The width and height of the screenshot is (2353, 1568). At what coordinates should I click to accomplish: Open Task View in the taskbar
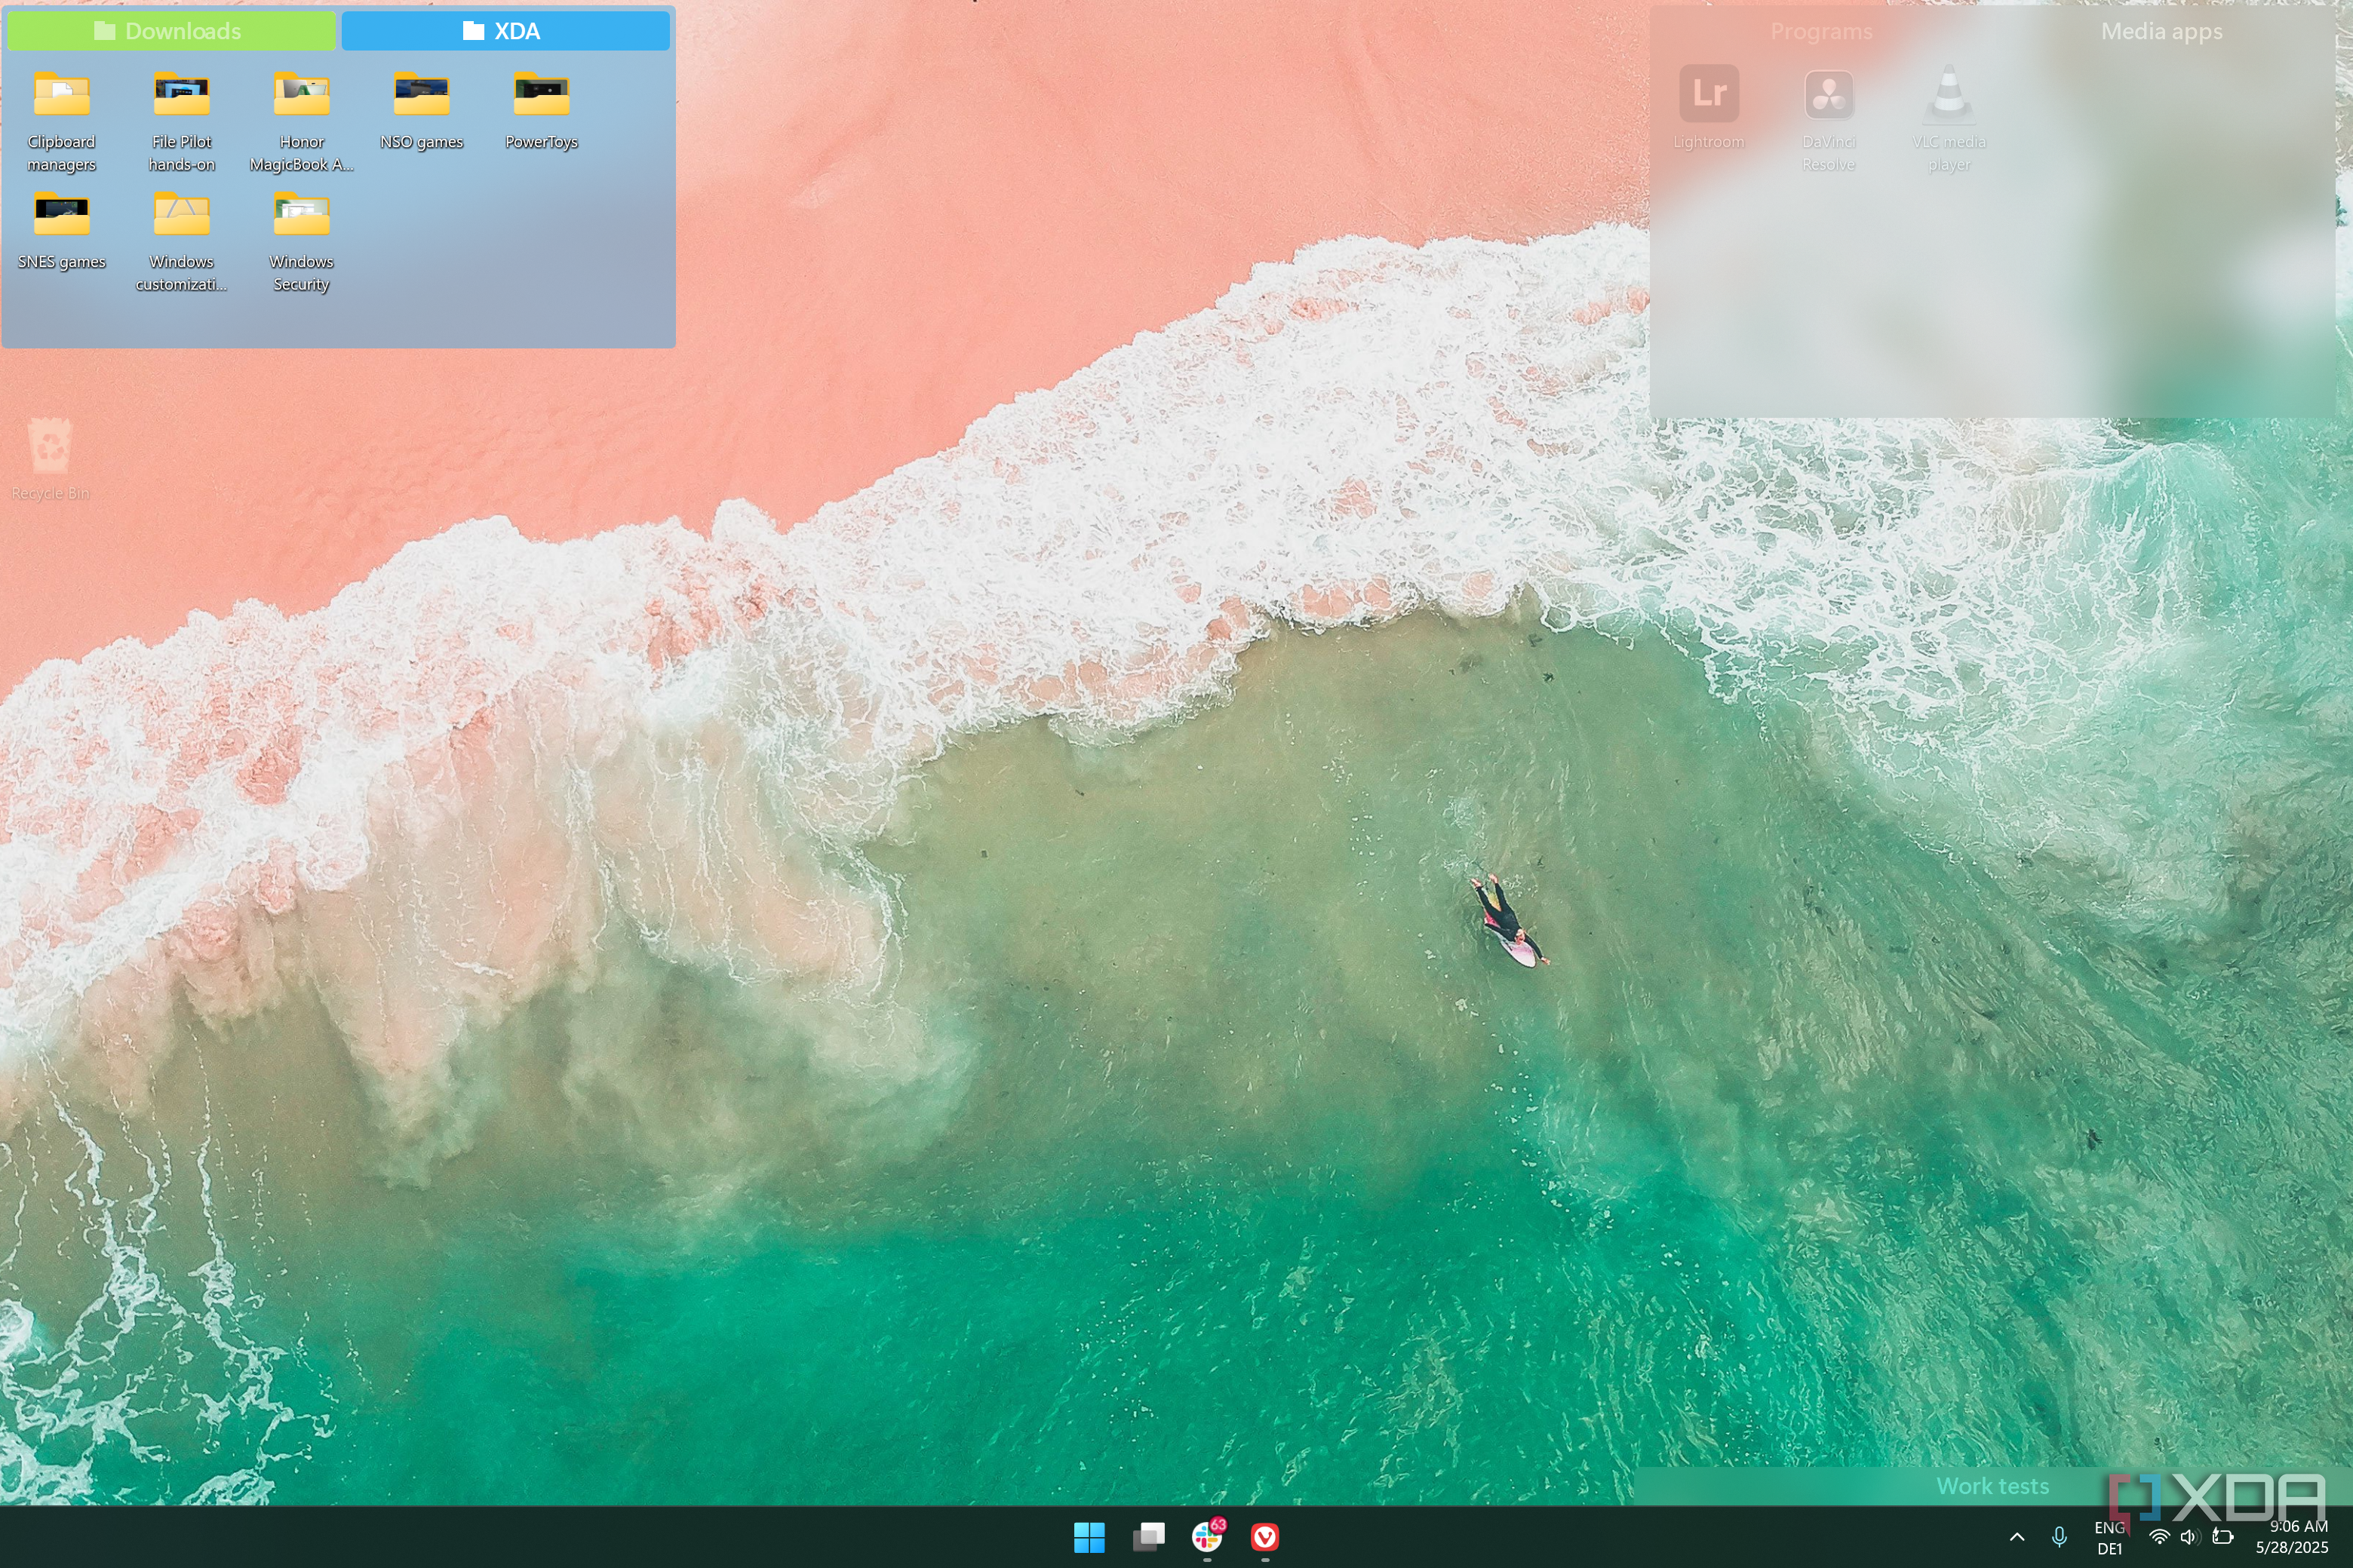1148,1537
